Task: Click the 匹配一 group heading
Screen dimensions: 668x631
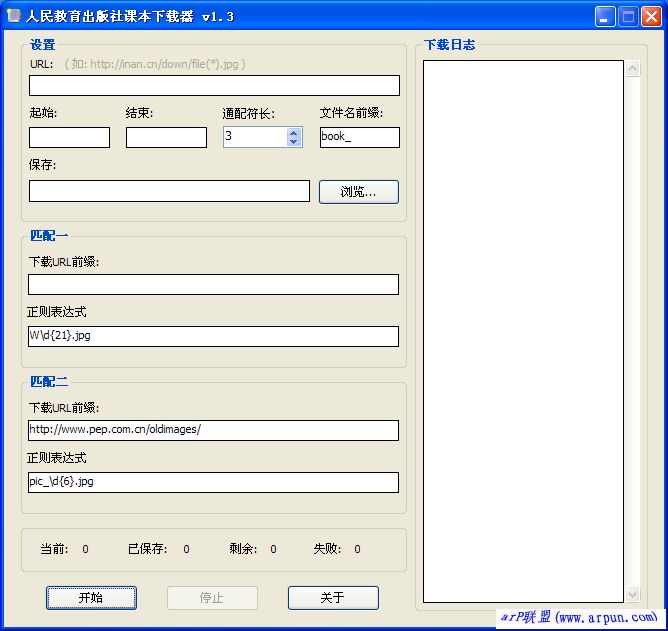Action: pyautogui.click(x=49, y=235)
